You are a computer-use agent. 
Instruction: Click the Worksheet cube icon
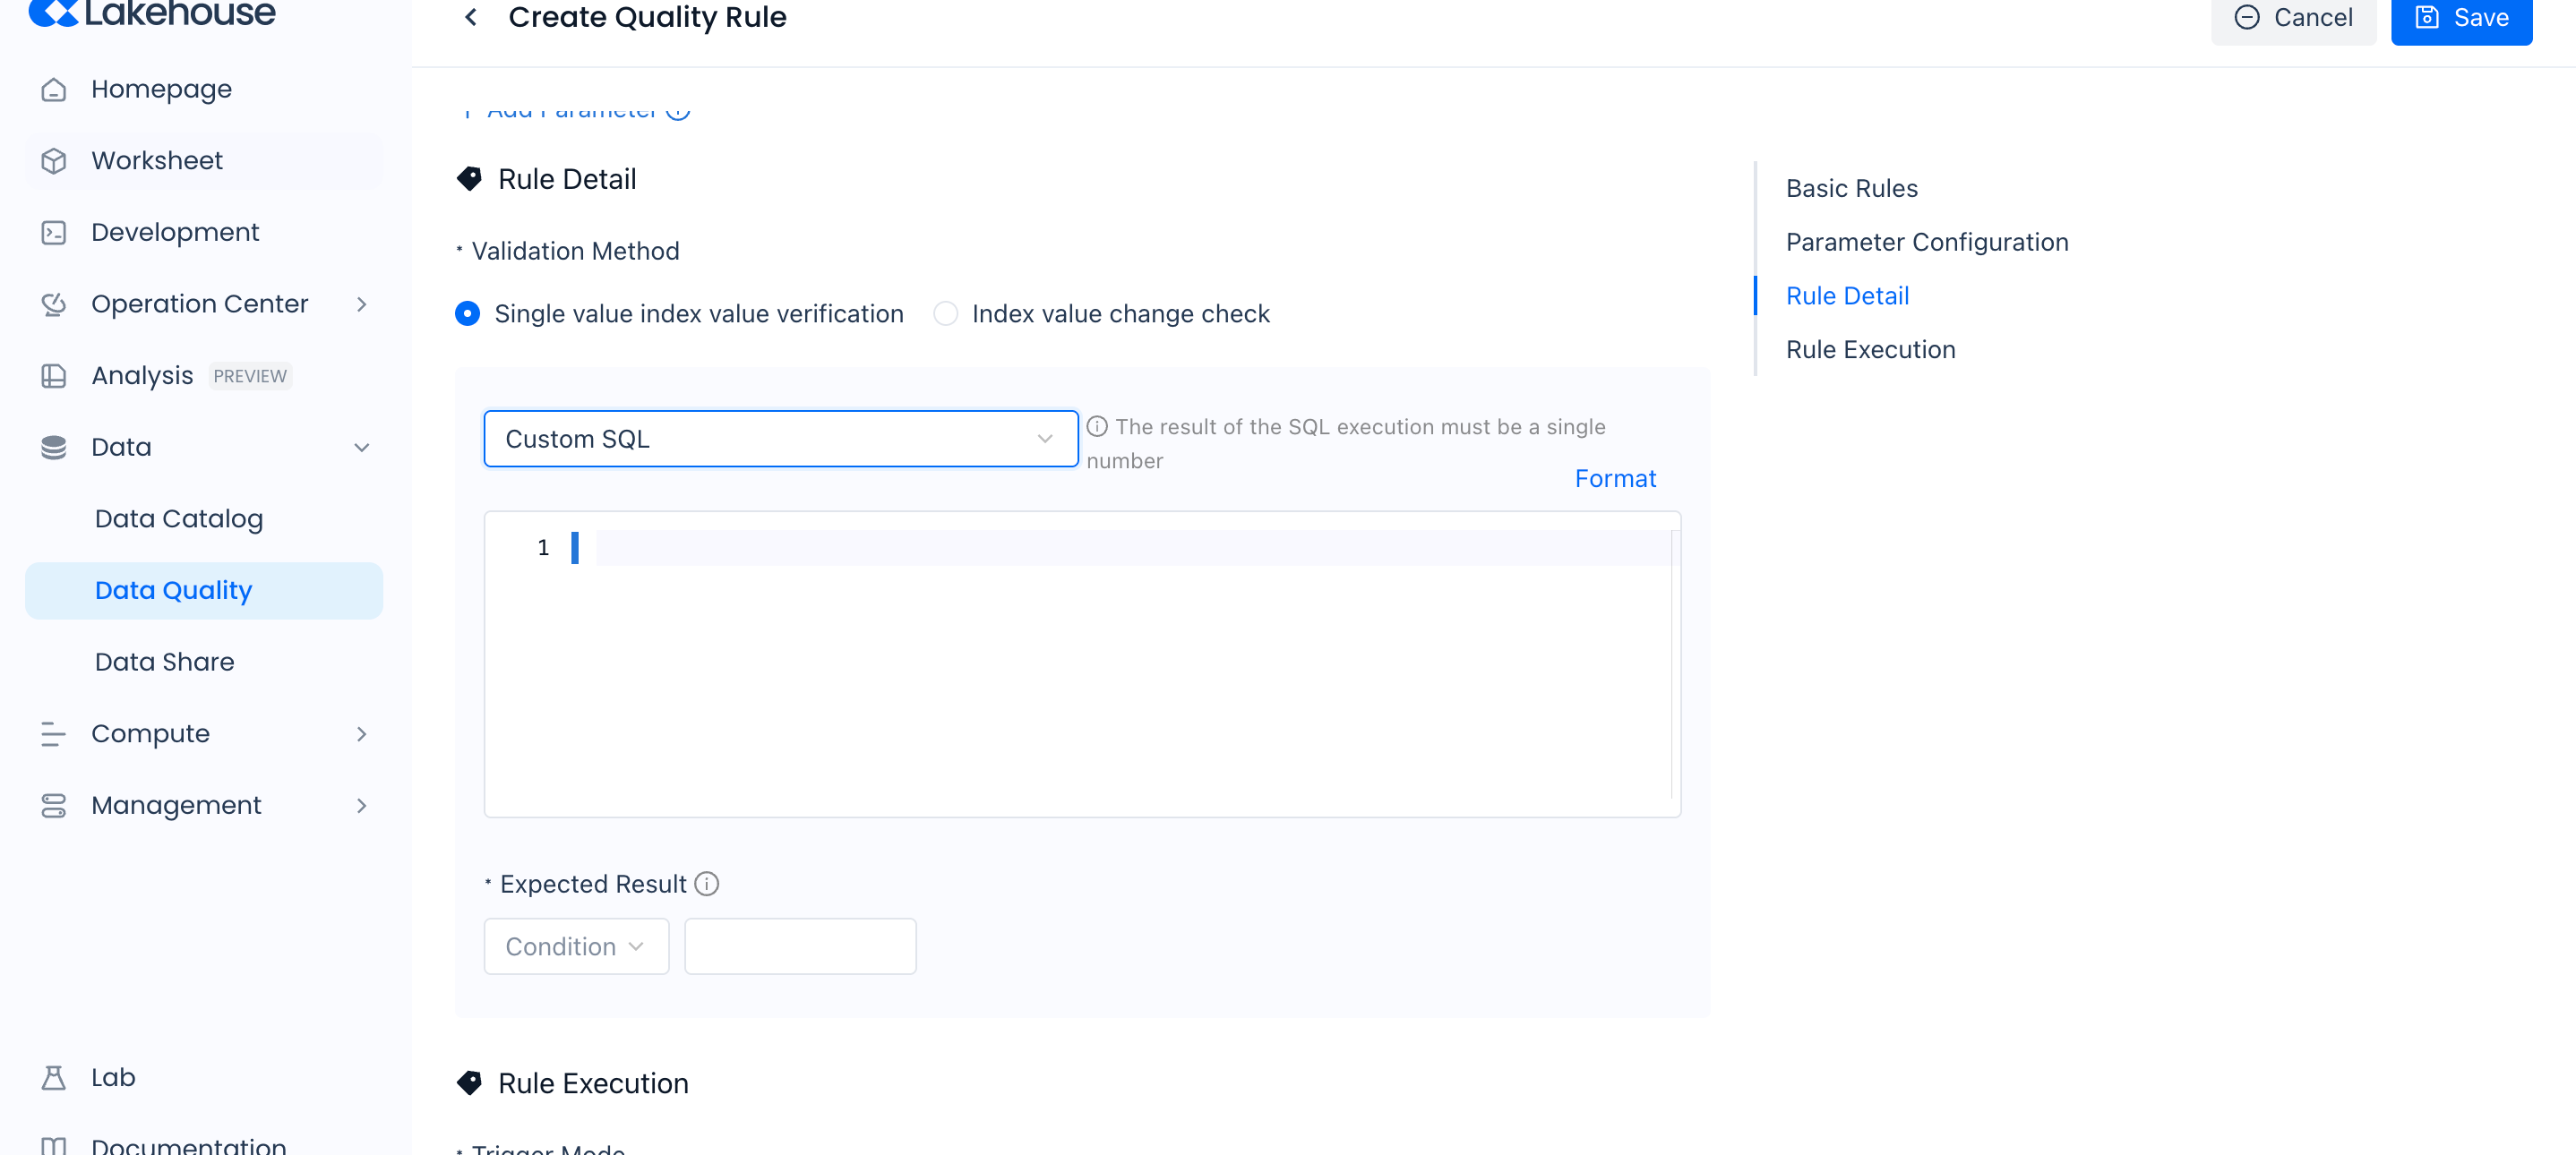point(54,161)
